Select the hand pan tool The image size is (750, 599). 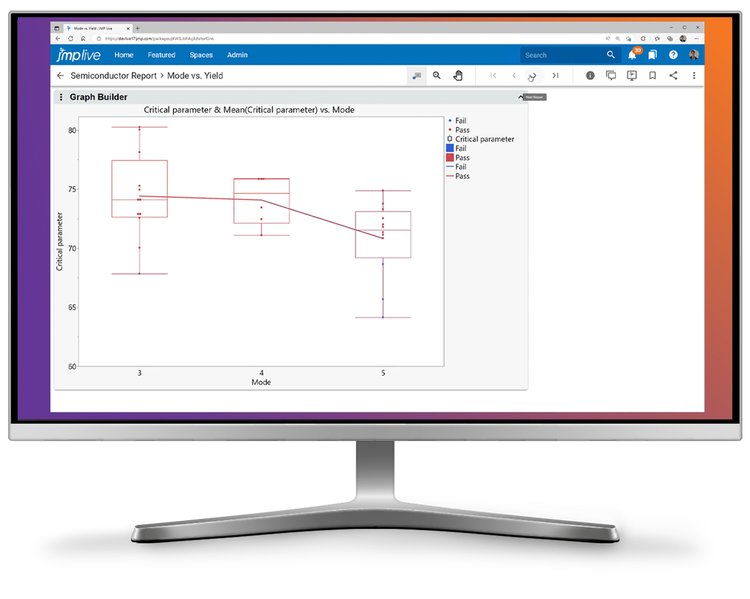pyautogui.click(x=458, y=76)
